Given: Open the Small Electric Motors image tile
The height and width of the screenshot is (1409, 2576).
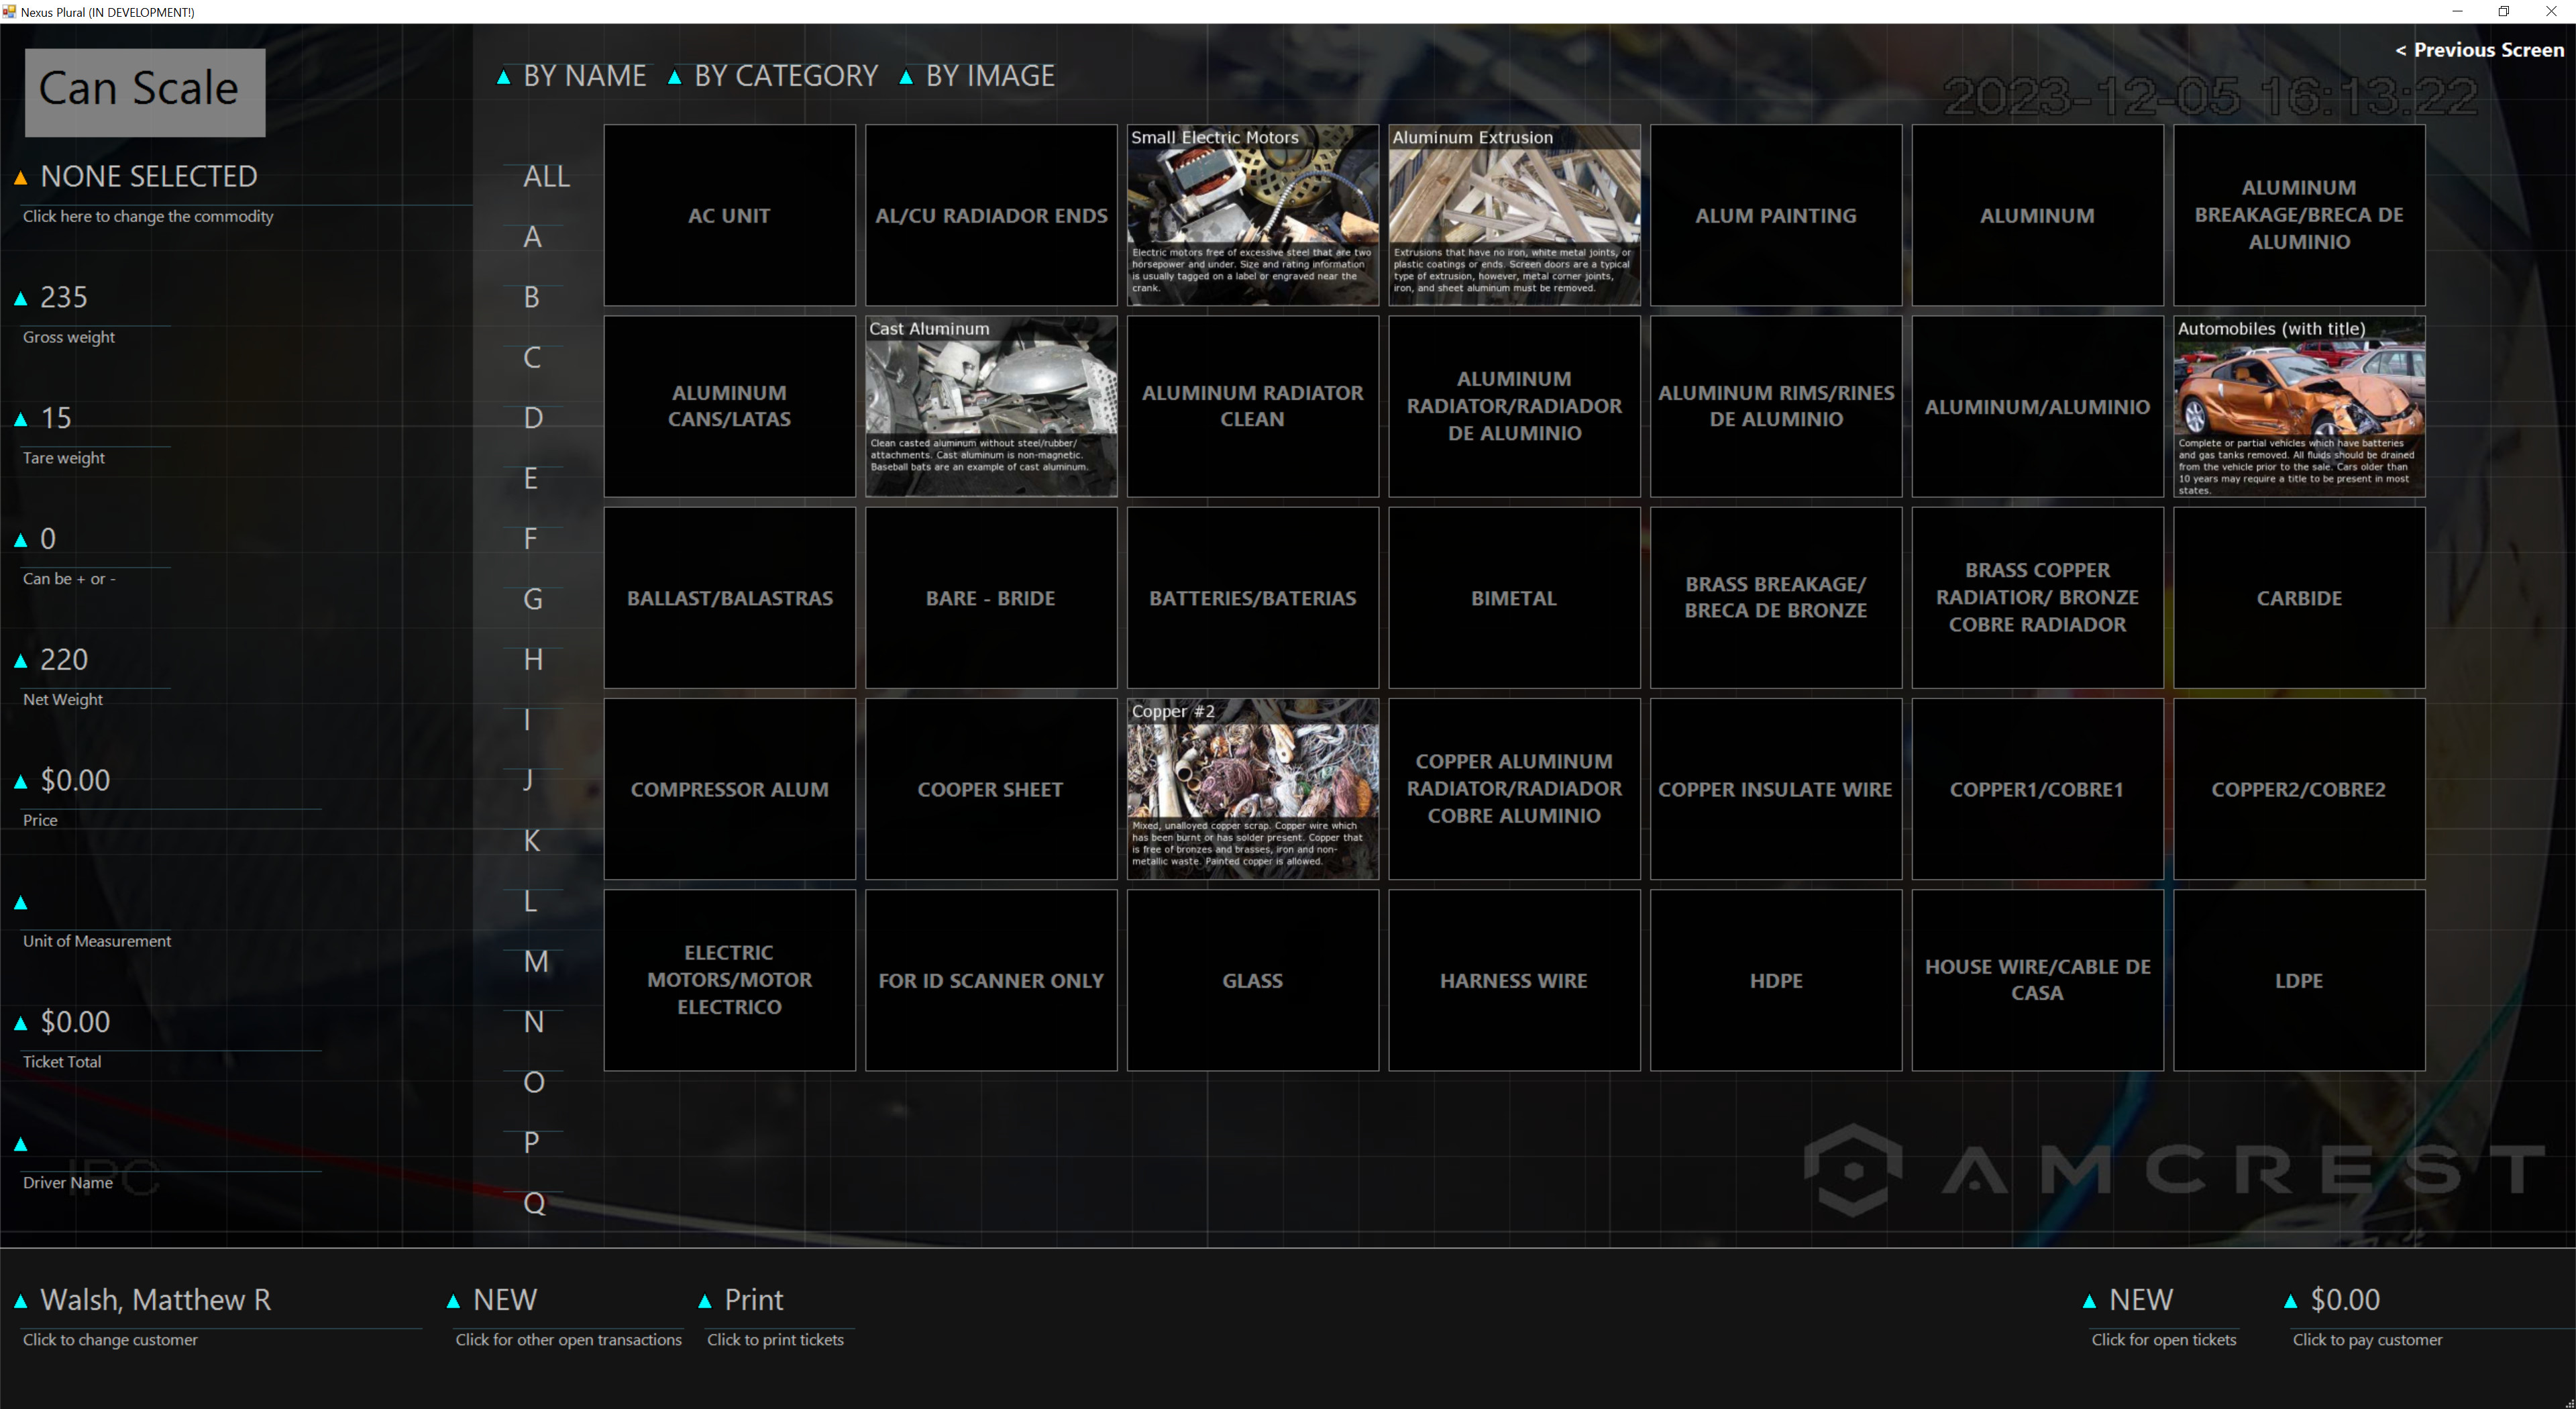Looking at the screenshot, I should pos(1252,214).
